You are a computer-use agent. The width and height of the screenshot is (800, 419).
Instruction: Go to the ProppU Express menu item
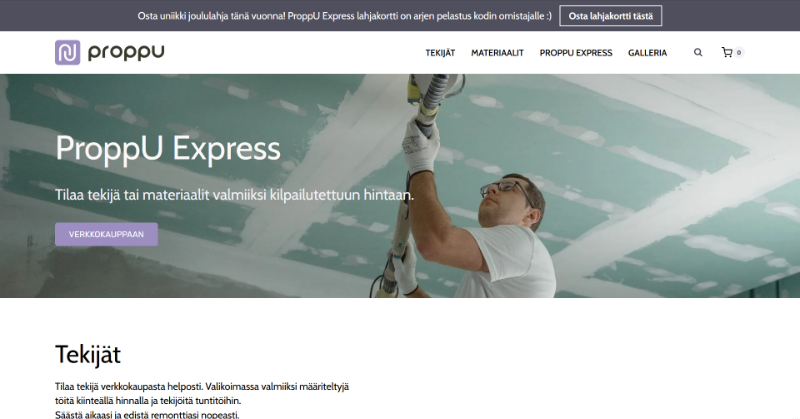point(576,53)
